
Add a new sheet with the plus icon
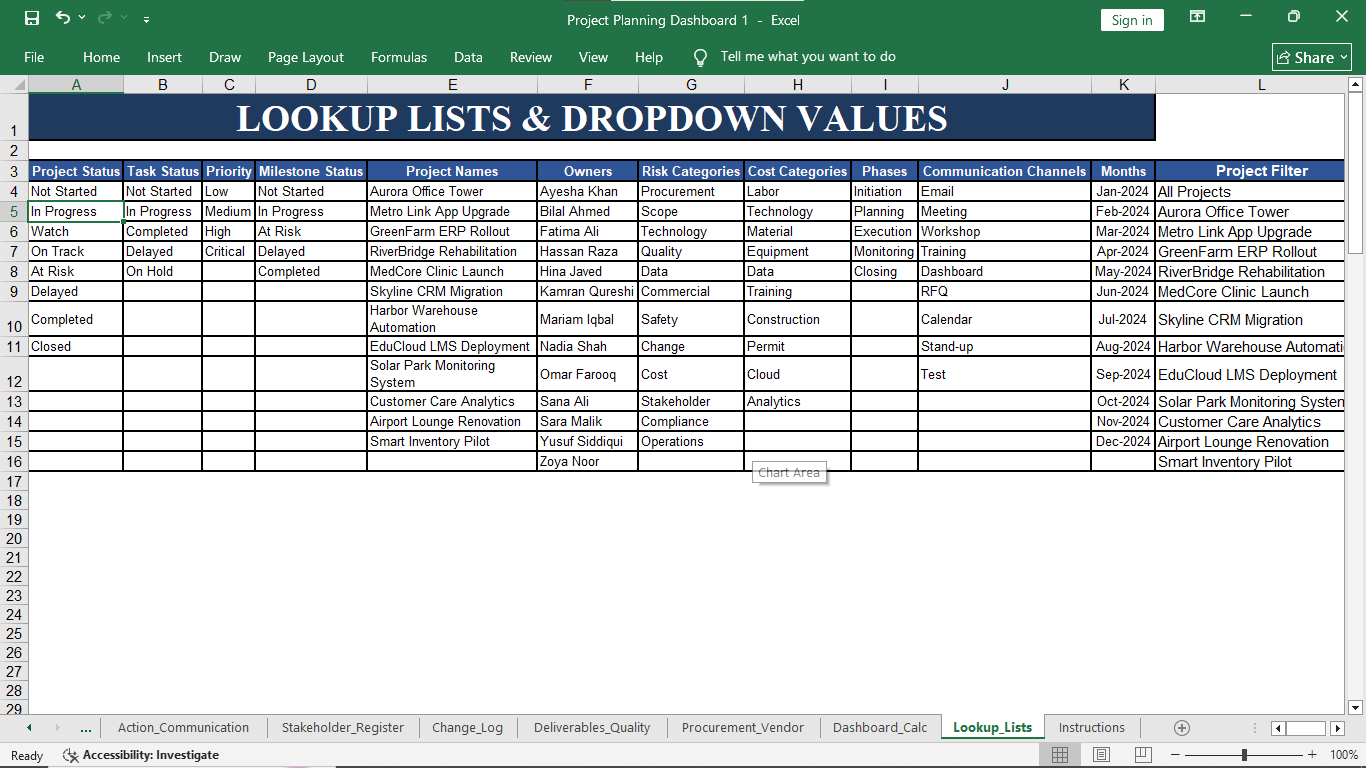pyautogui.click(x=1182, y=728)
